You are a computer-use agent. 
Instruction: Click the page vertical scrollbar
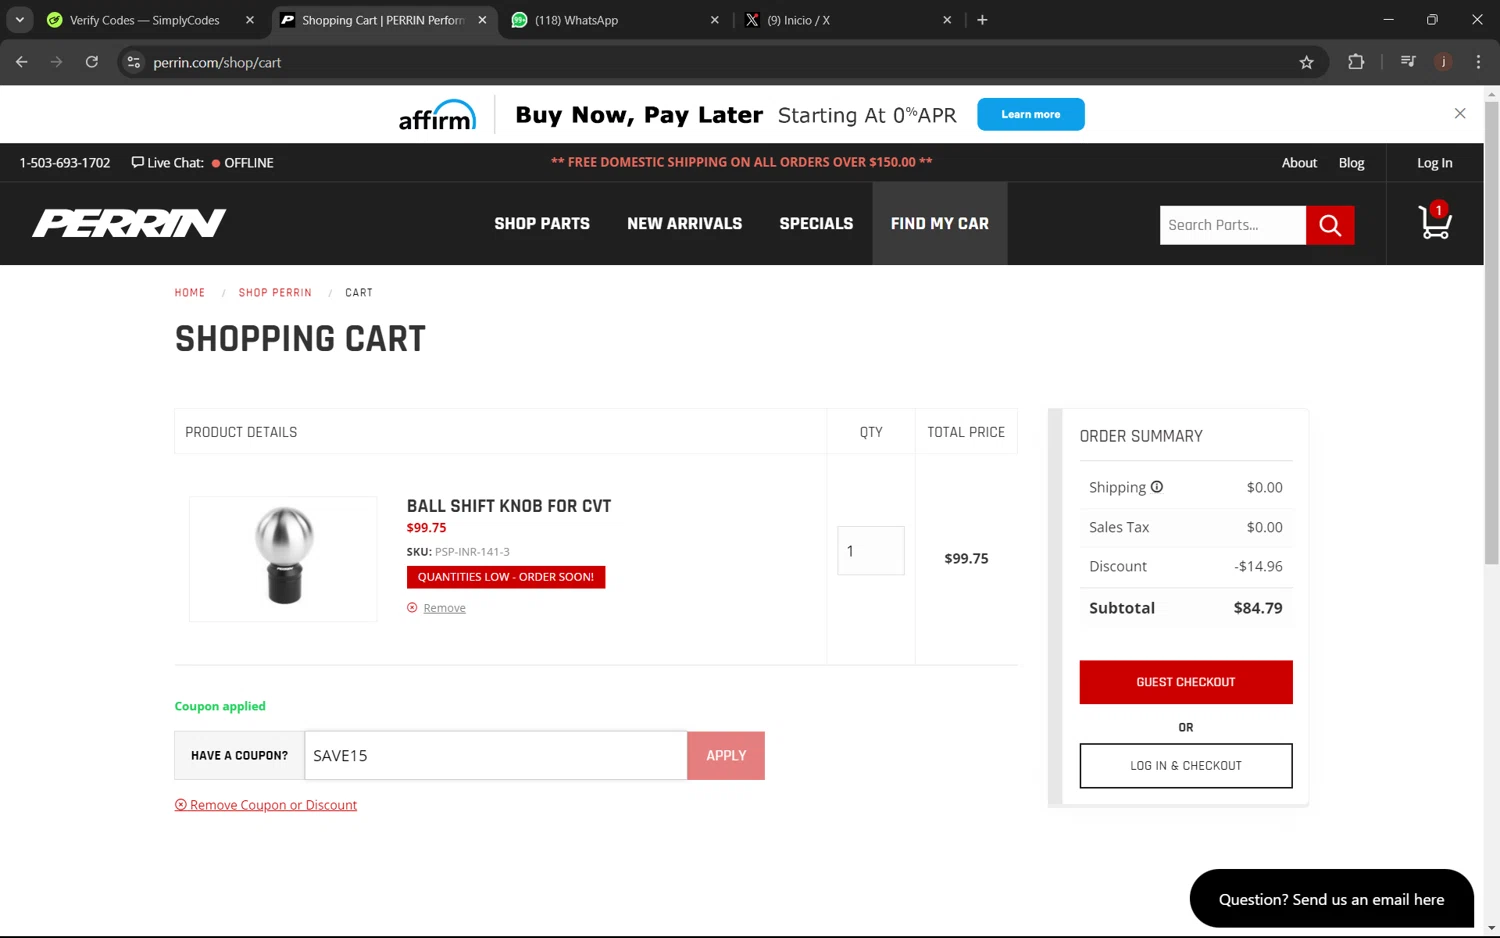click(x=1491, y=331)
